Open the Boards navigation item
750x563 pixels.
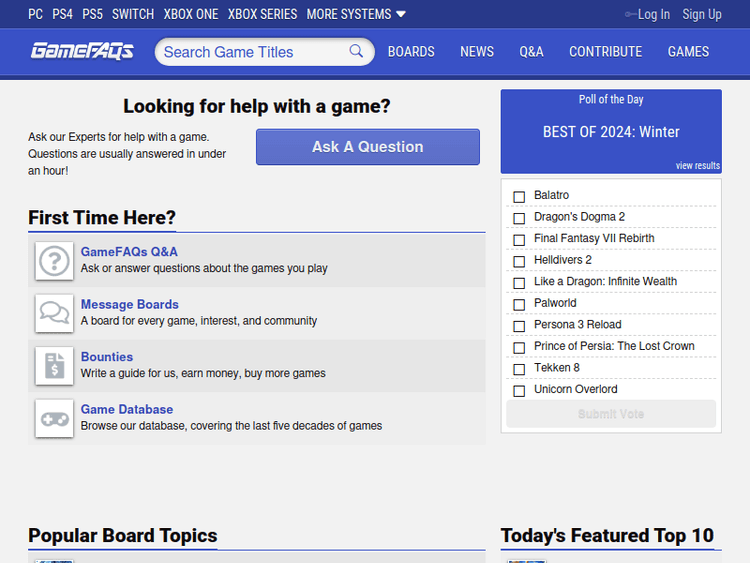point(411,52)
